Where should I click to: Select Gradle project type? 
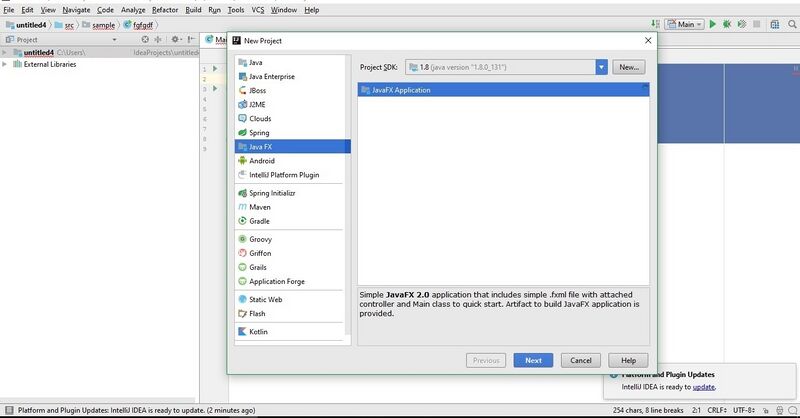292,222
